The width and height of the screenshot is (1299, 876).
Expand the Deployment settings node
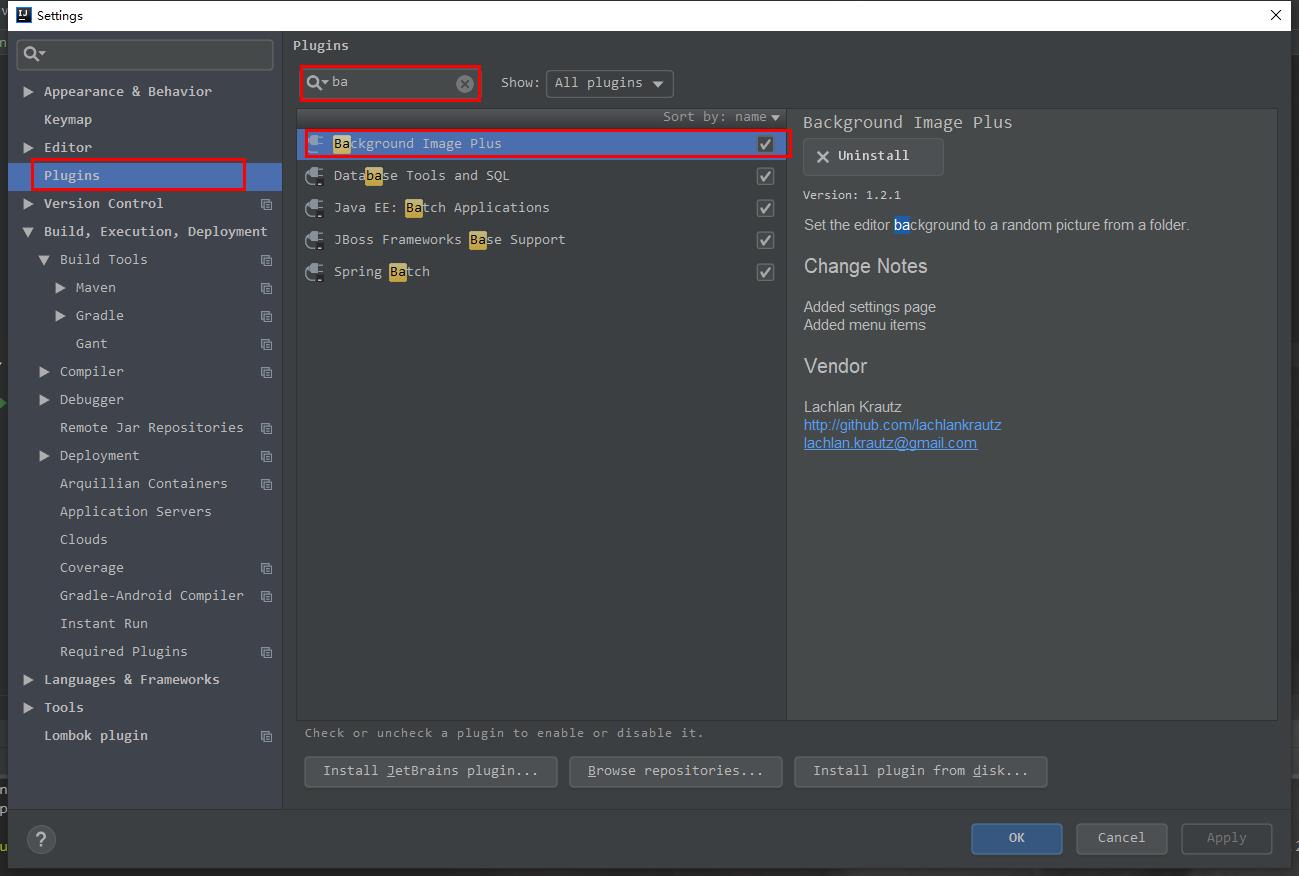(x=44, y=455)
